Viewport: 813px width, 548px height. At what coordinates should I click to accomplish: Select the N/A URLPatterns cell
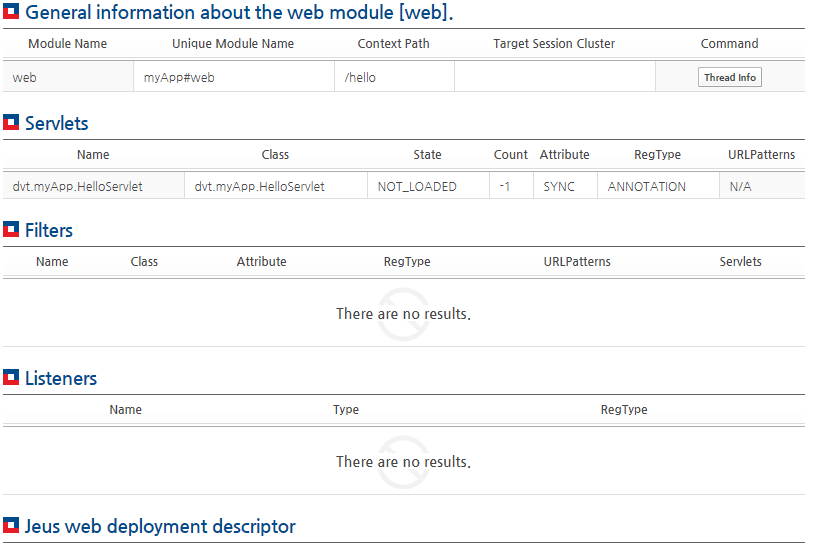point(762,186)
